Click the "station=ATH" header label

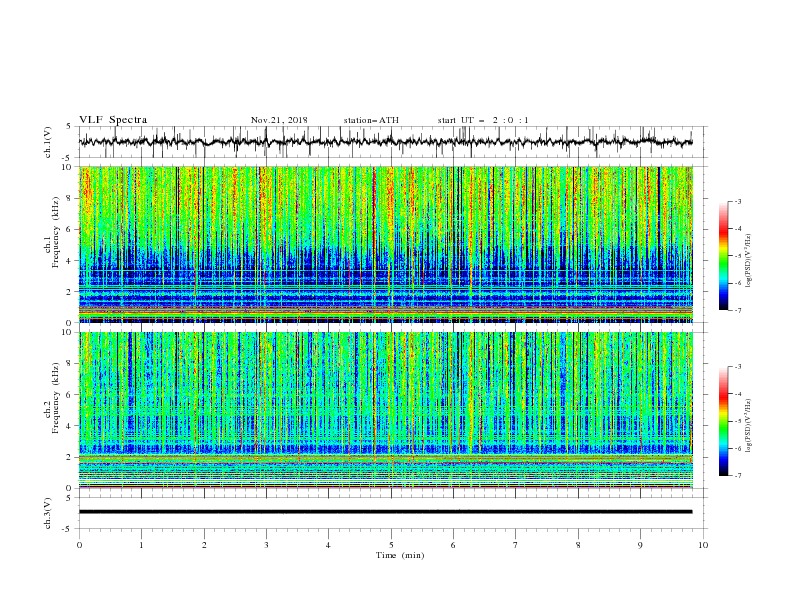371,120
